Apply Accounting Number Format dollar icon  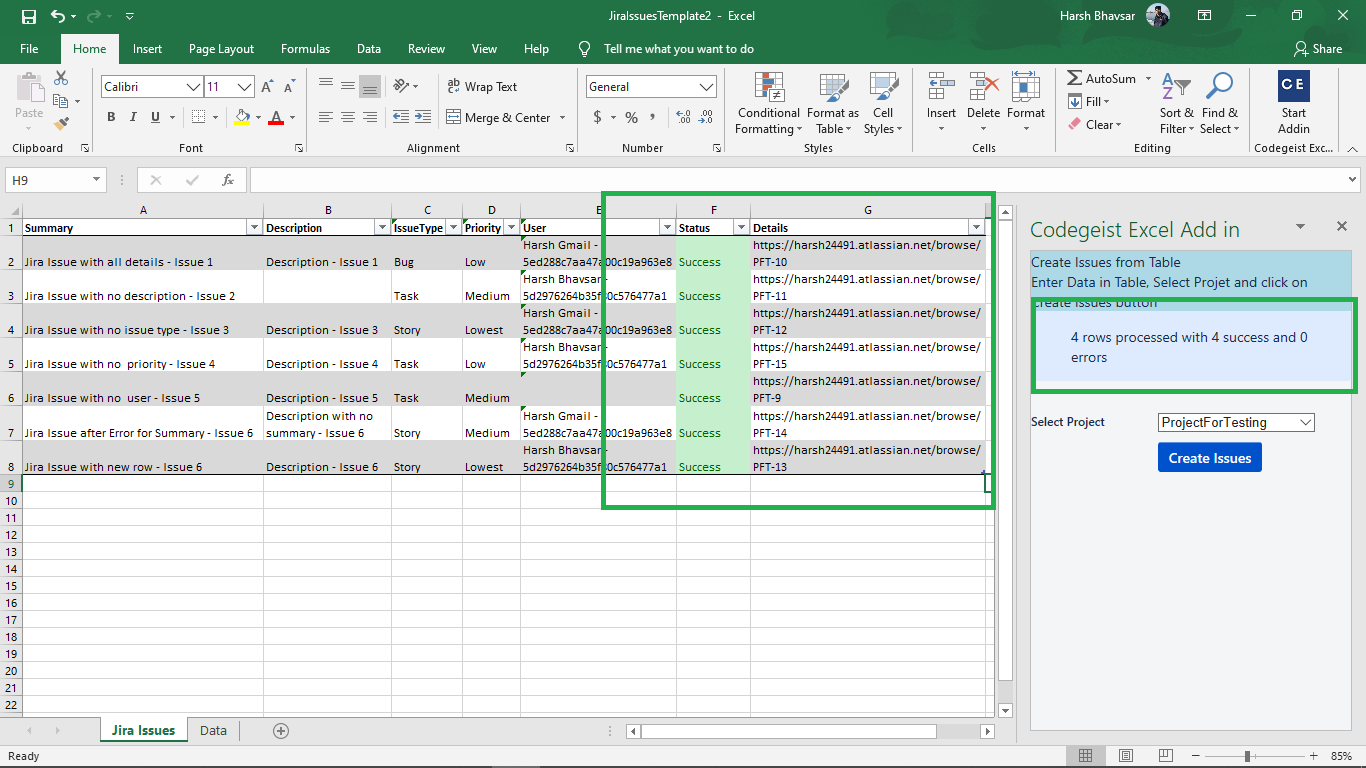(x=598, y=118)
